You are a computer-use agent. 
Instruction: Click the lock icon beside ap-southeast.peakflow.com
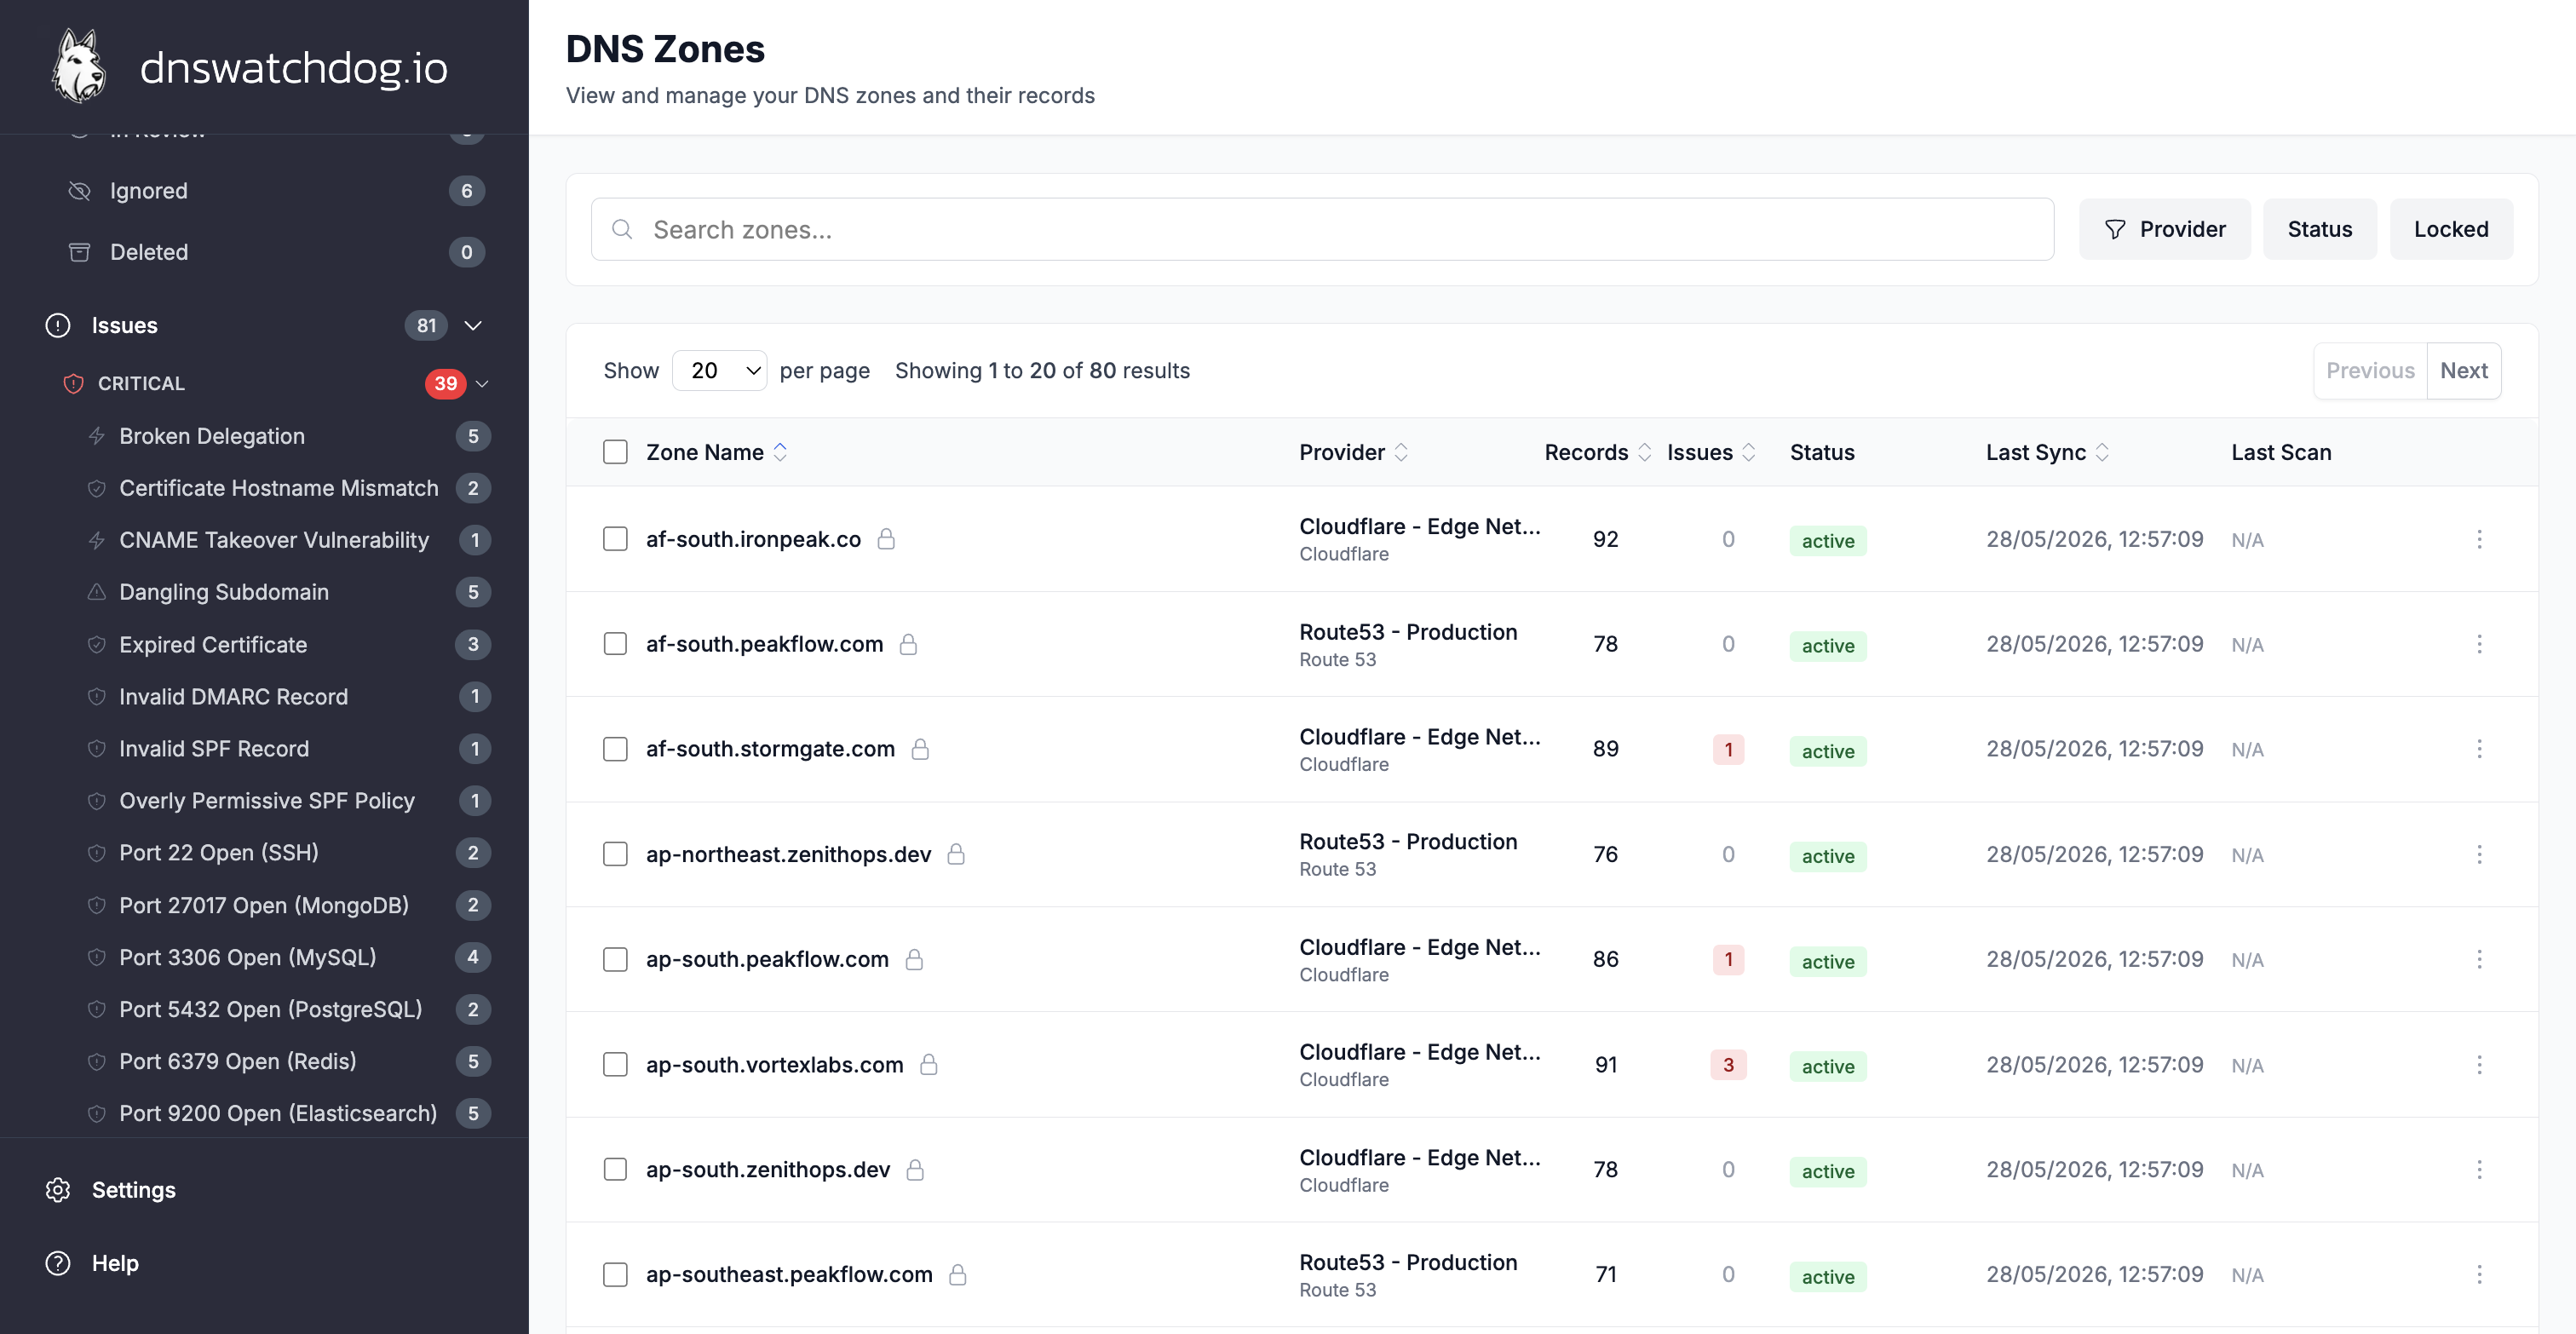[958, 1274]
